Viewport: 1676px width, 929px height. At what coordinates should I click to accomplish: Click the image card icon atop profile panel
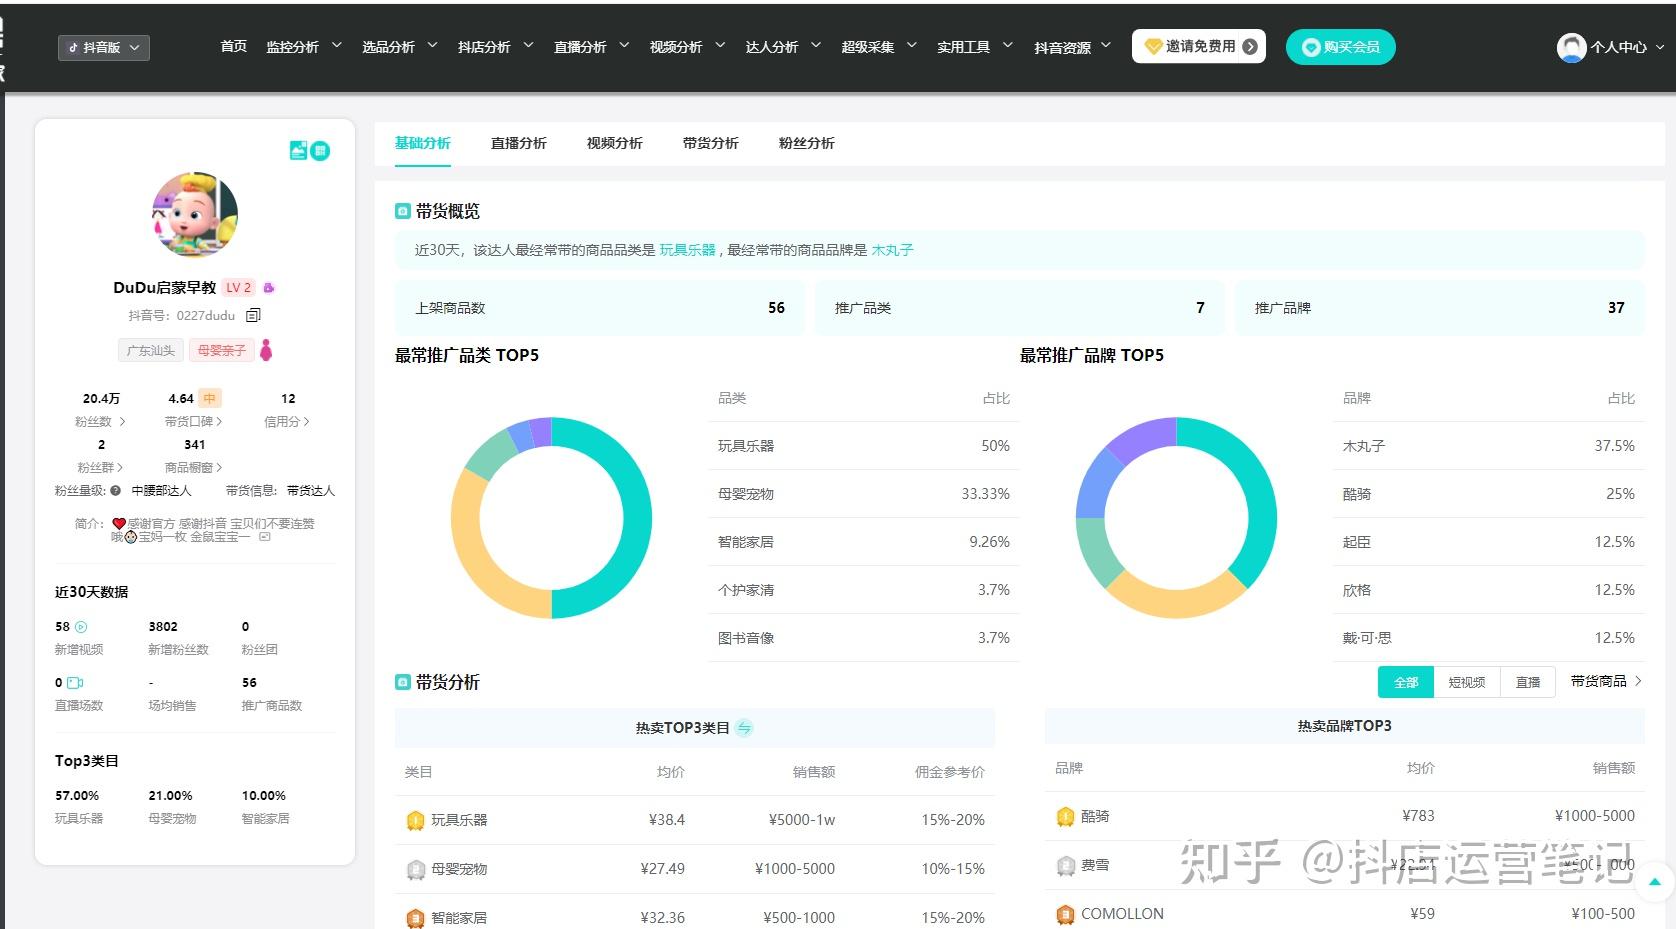pyautogui.click(x=298, y=150)
